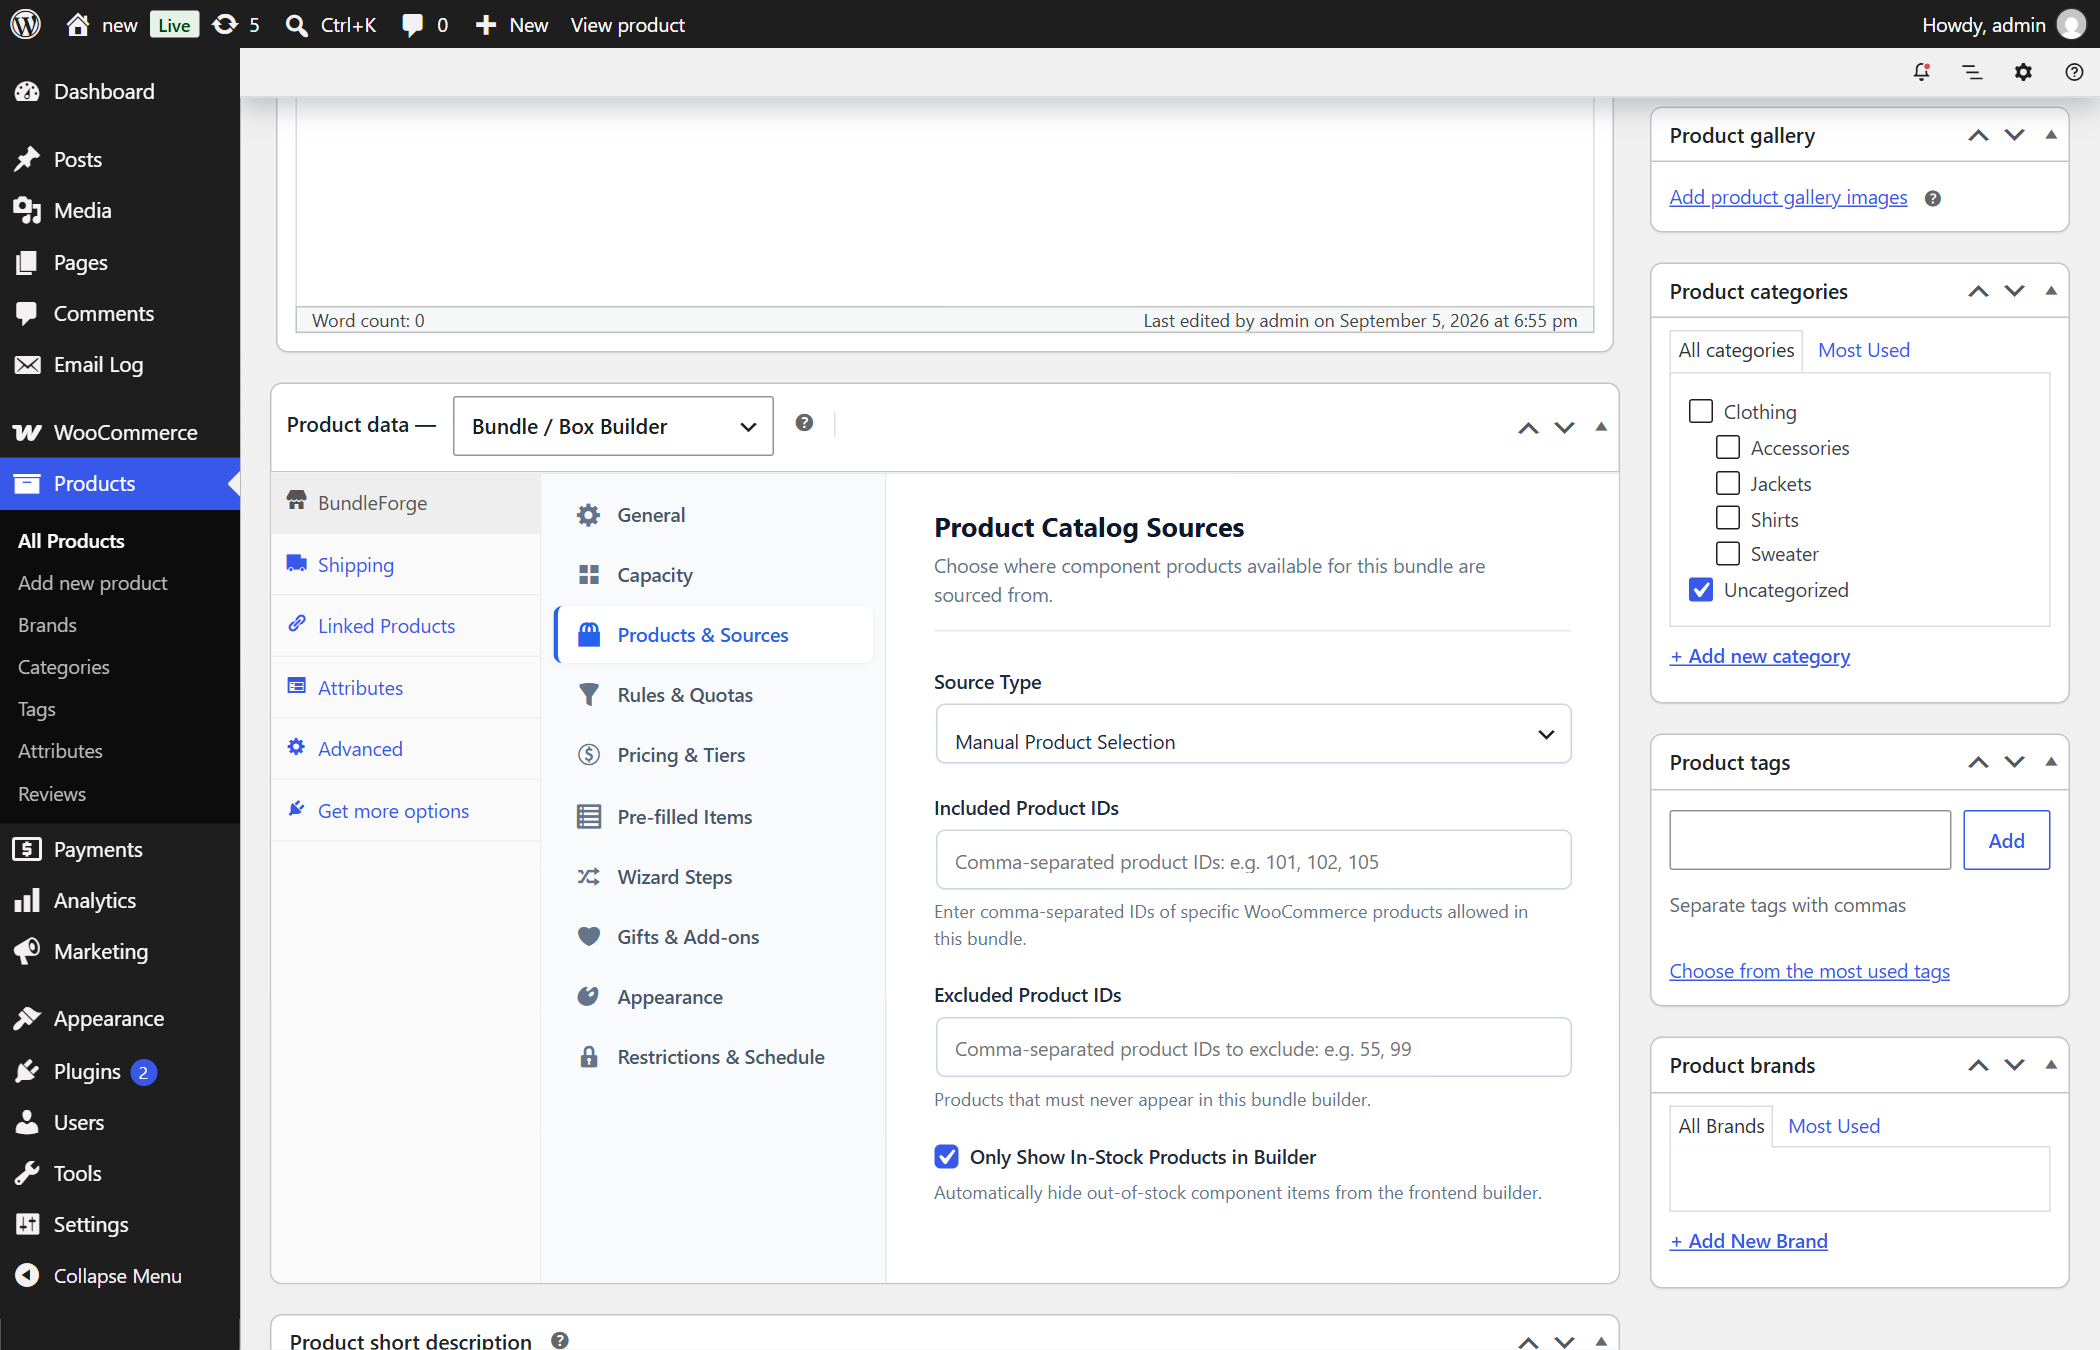The width and height of the screenshot is (2100, 1350).
Task: Collapse the Product data panel with the triangle toggle
Action: point(1601,427)
